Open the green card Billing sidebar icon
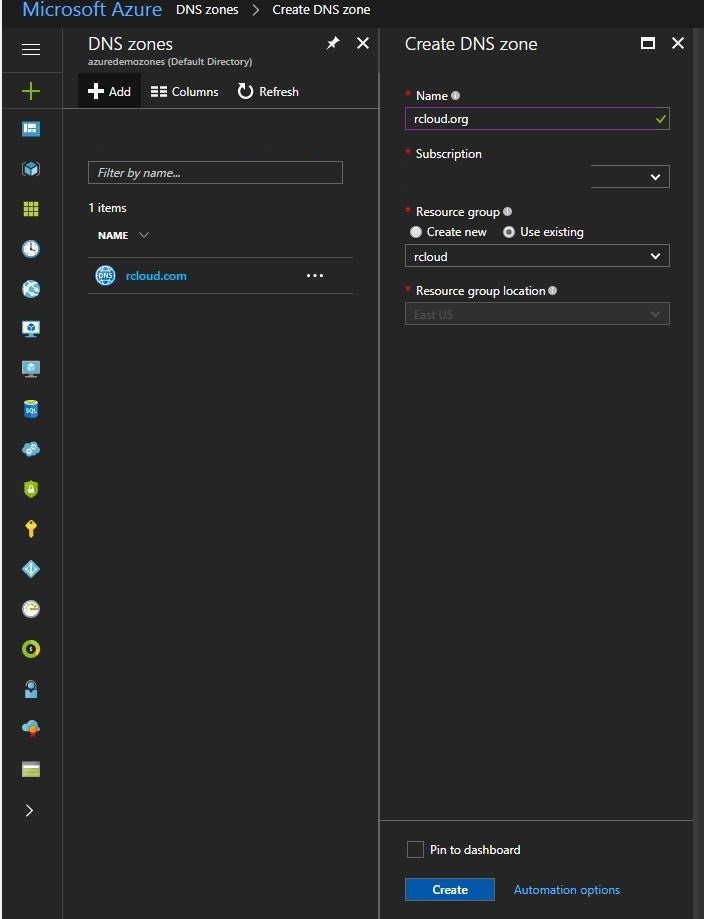The image size is (704, 919). tap(30, 769)
